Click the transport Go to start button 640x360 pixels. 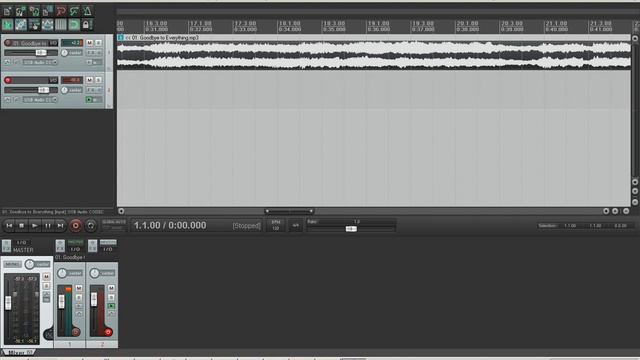click(9, 225)
